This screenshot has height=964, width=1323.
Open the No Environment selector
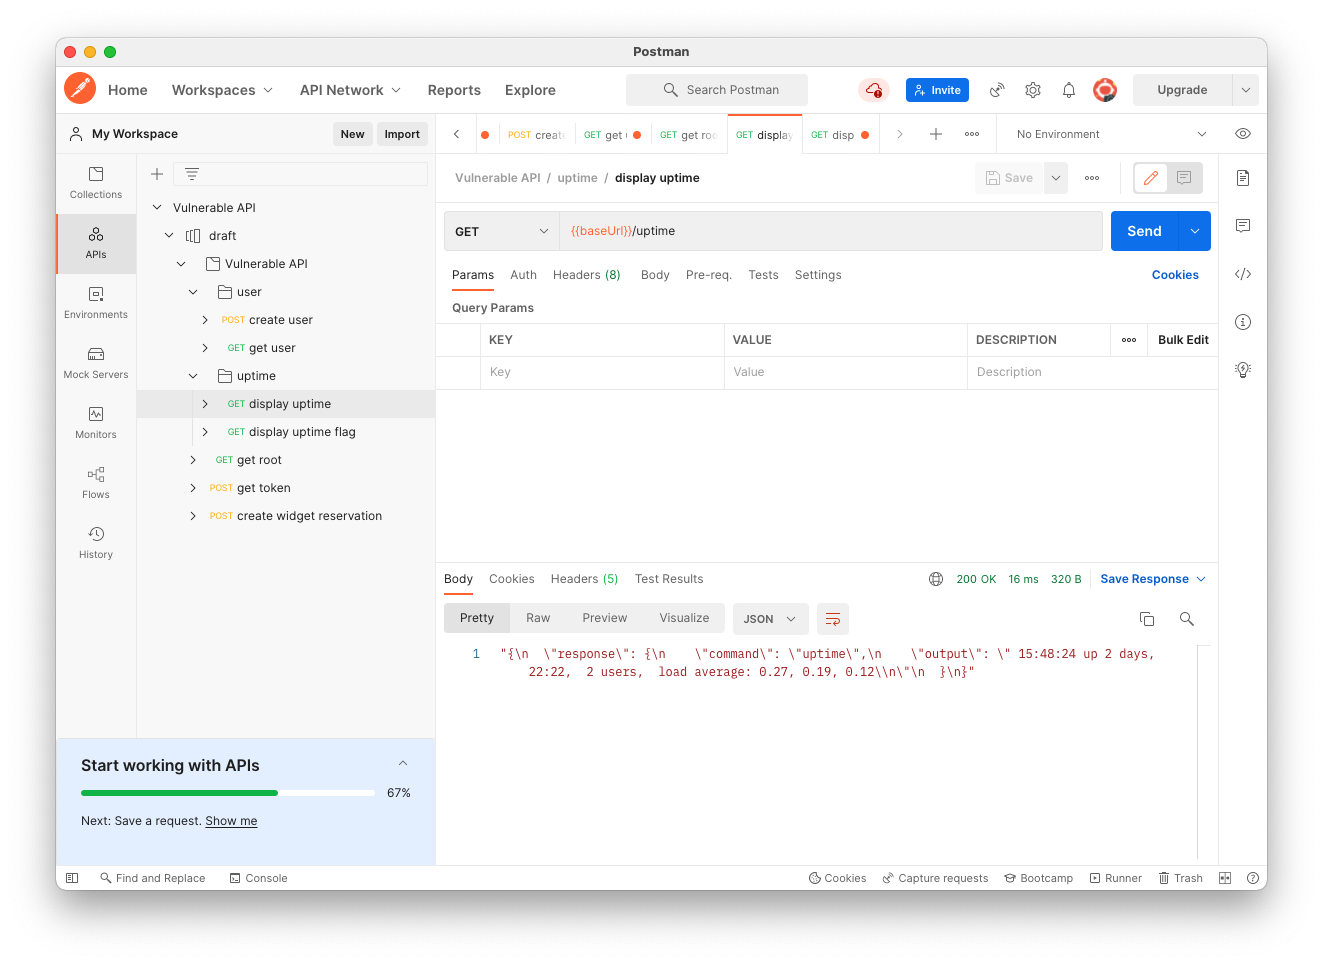(x=1111, y=134)
